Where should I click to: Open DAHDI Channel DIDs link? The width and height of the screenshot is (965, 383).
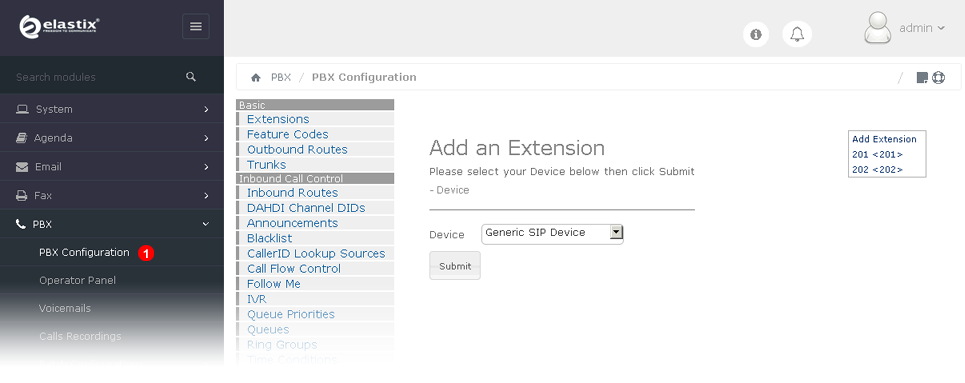(x=306, y=208)
